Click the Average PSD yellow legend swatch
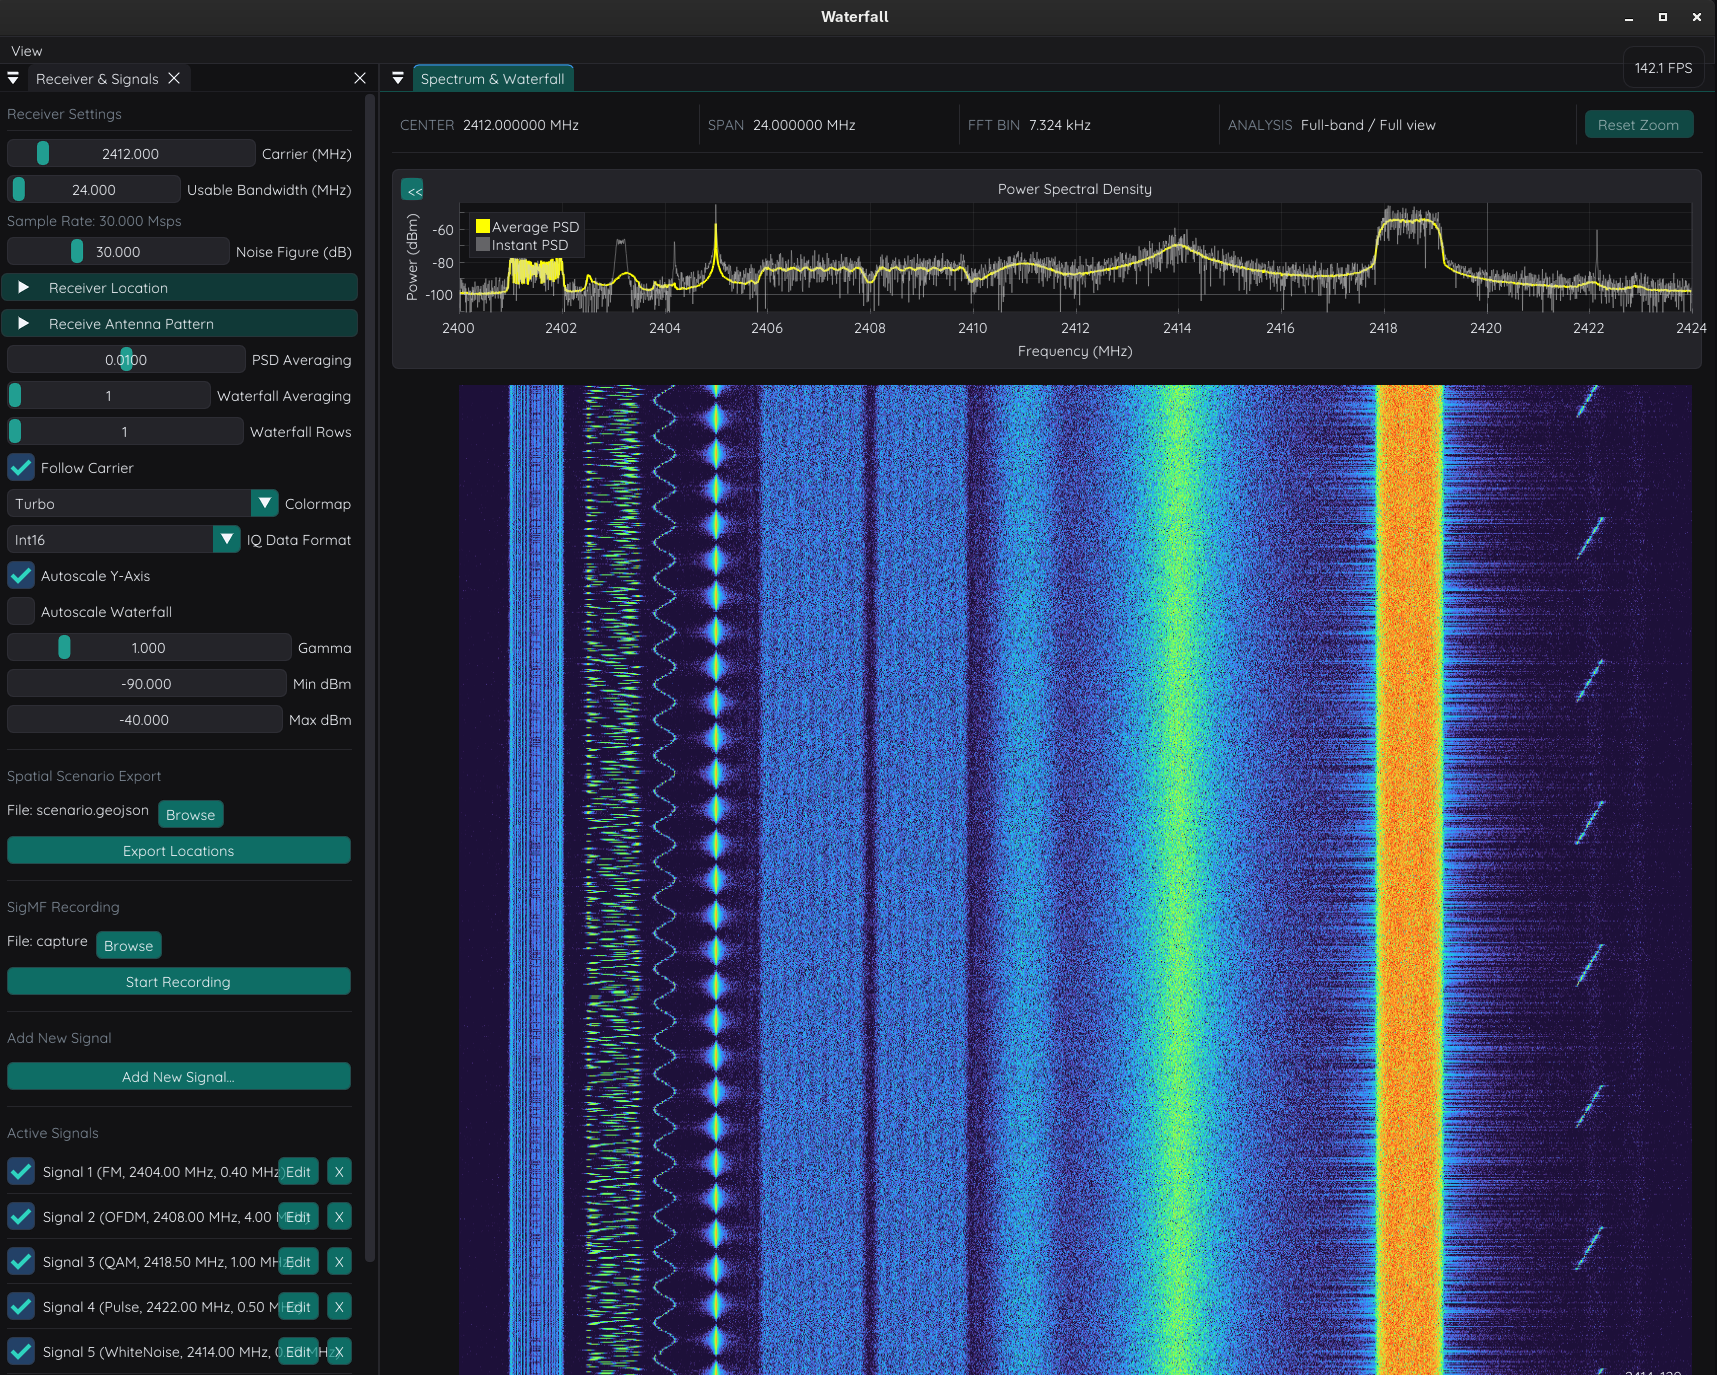This screenshot has height=1375, width=1717. pos(483,227)
